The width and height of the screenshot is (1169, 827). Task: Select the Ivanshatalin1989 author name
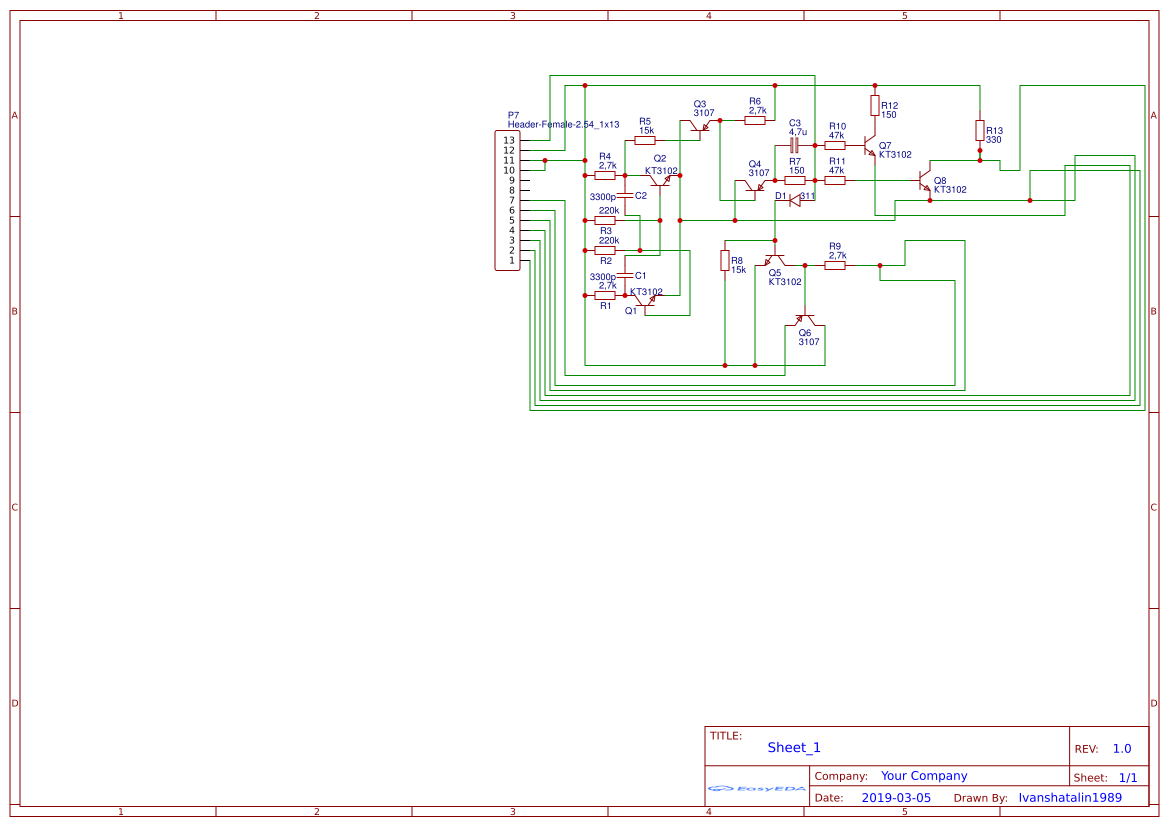(x=1070, y=797)
